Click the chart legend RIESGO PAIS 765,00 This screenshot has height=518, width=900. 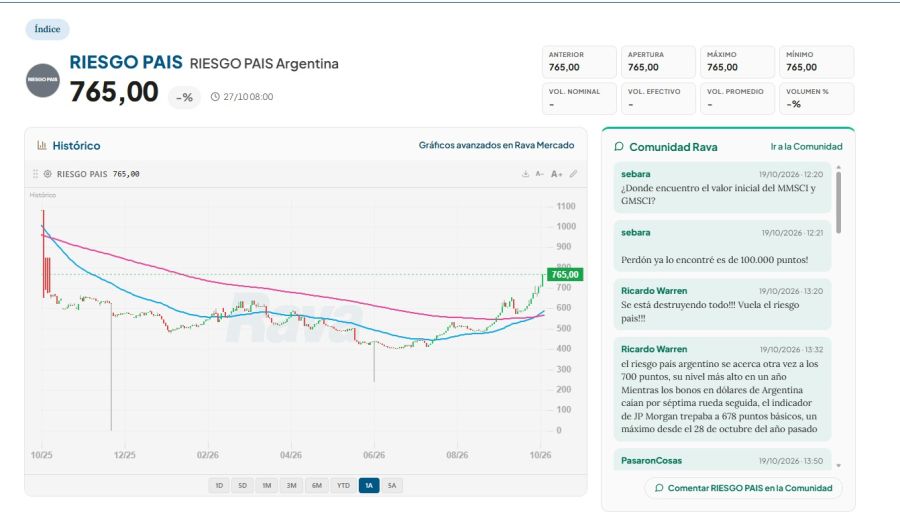(98, 173)
